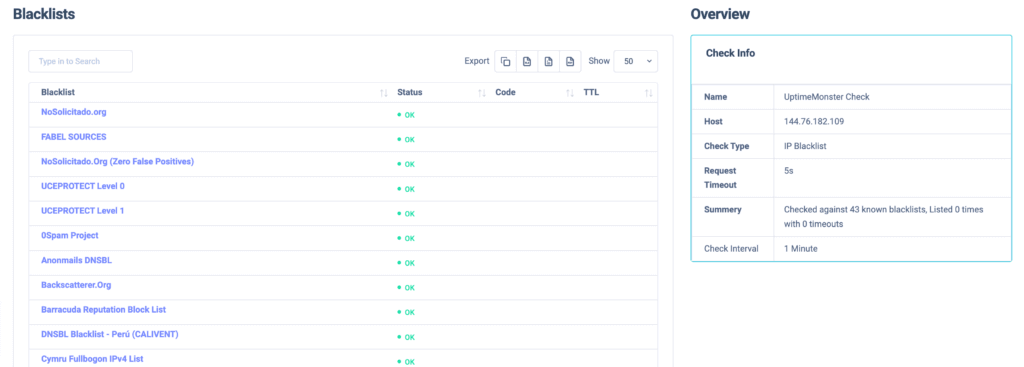Click OK status in Backscatterer.Org row
This screenshot has height=367, width=1024.
[x=406, y=287]
